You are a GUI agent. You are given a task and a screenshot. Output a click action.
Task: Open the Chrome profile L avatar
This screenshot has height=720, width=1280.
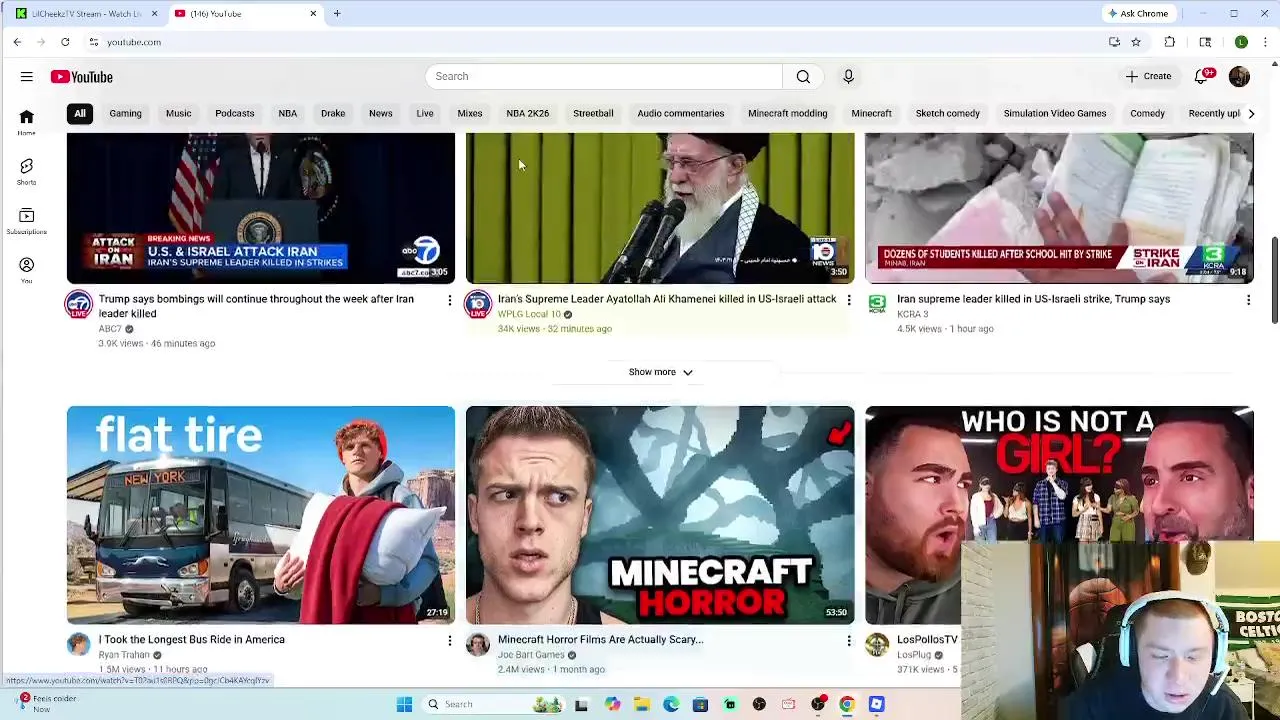[1241, 42]
